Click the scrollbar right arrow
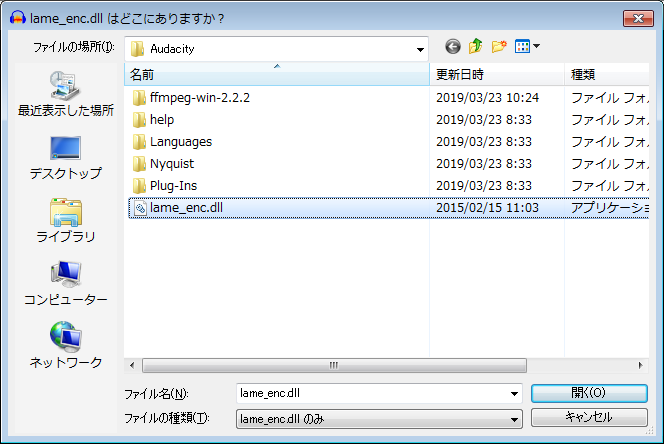 (640, 365)
